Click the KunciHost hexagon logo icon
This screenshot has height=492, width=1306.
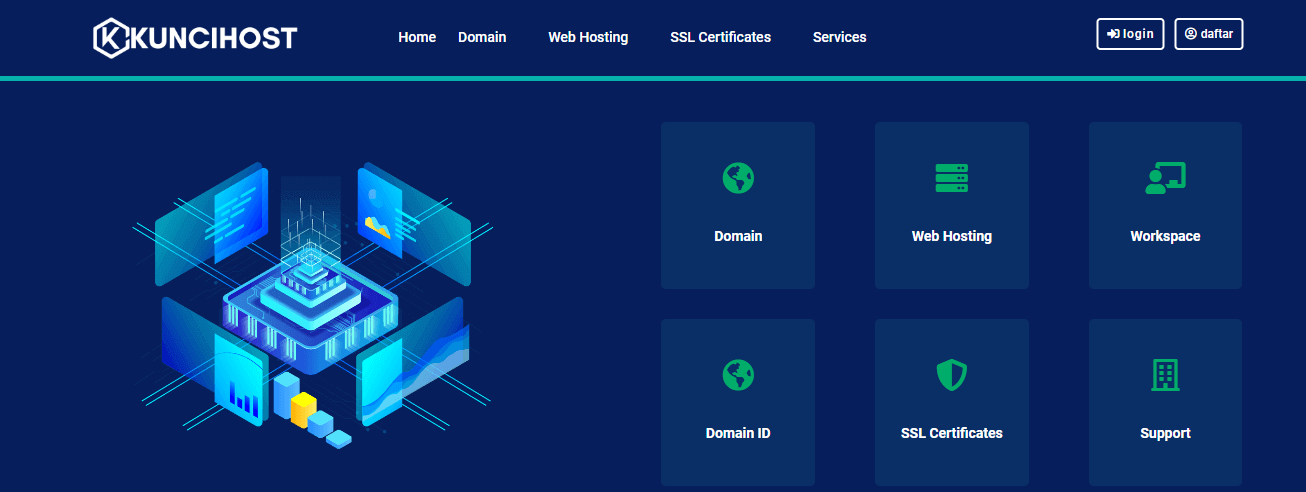tap(111, 37)
